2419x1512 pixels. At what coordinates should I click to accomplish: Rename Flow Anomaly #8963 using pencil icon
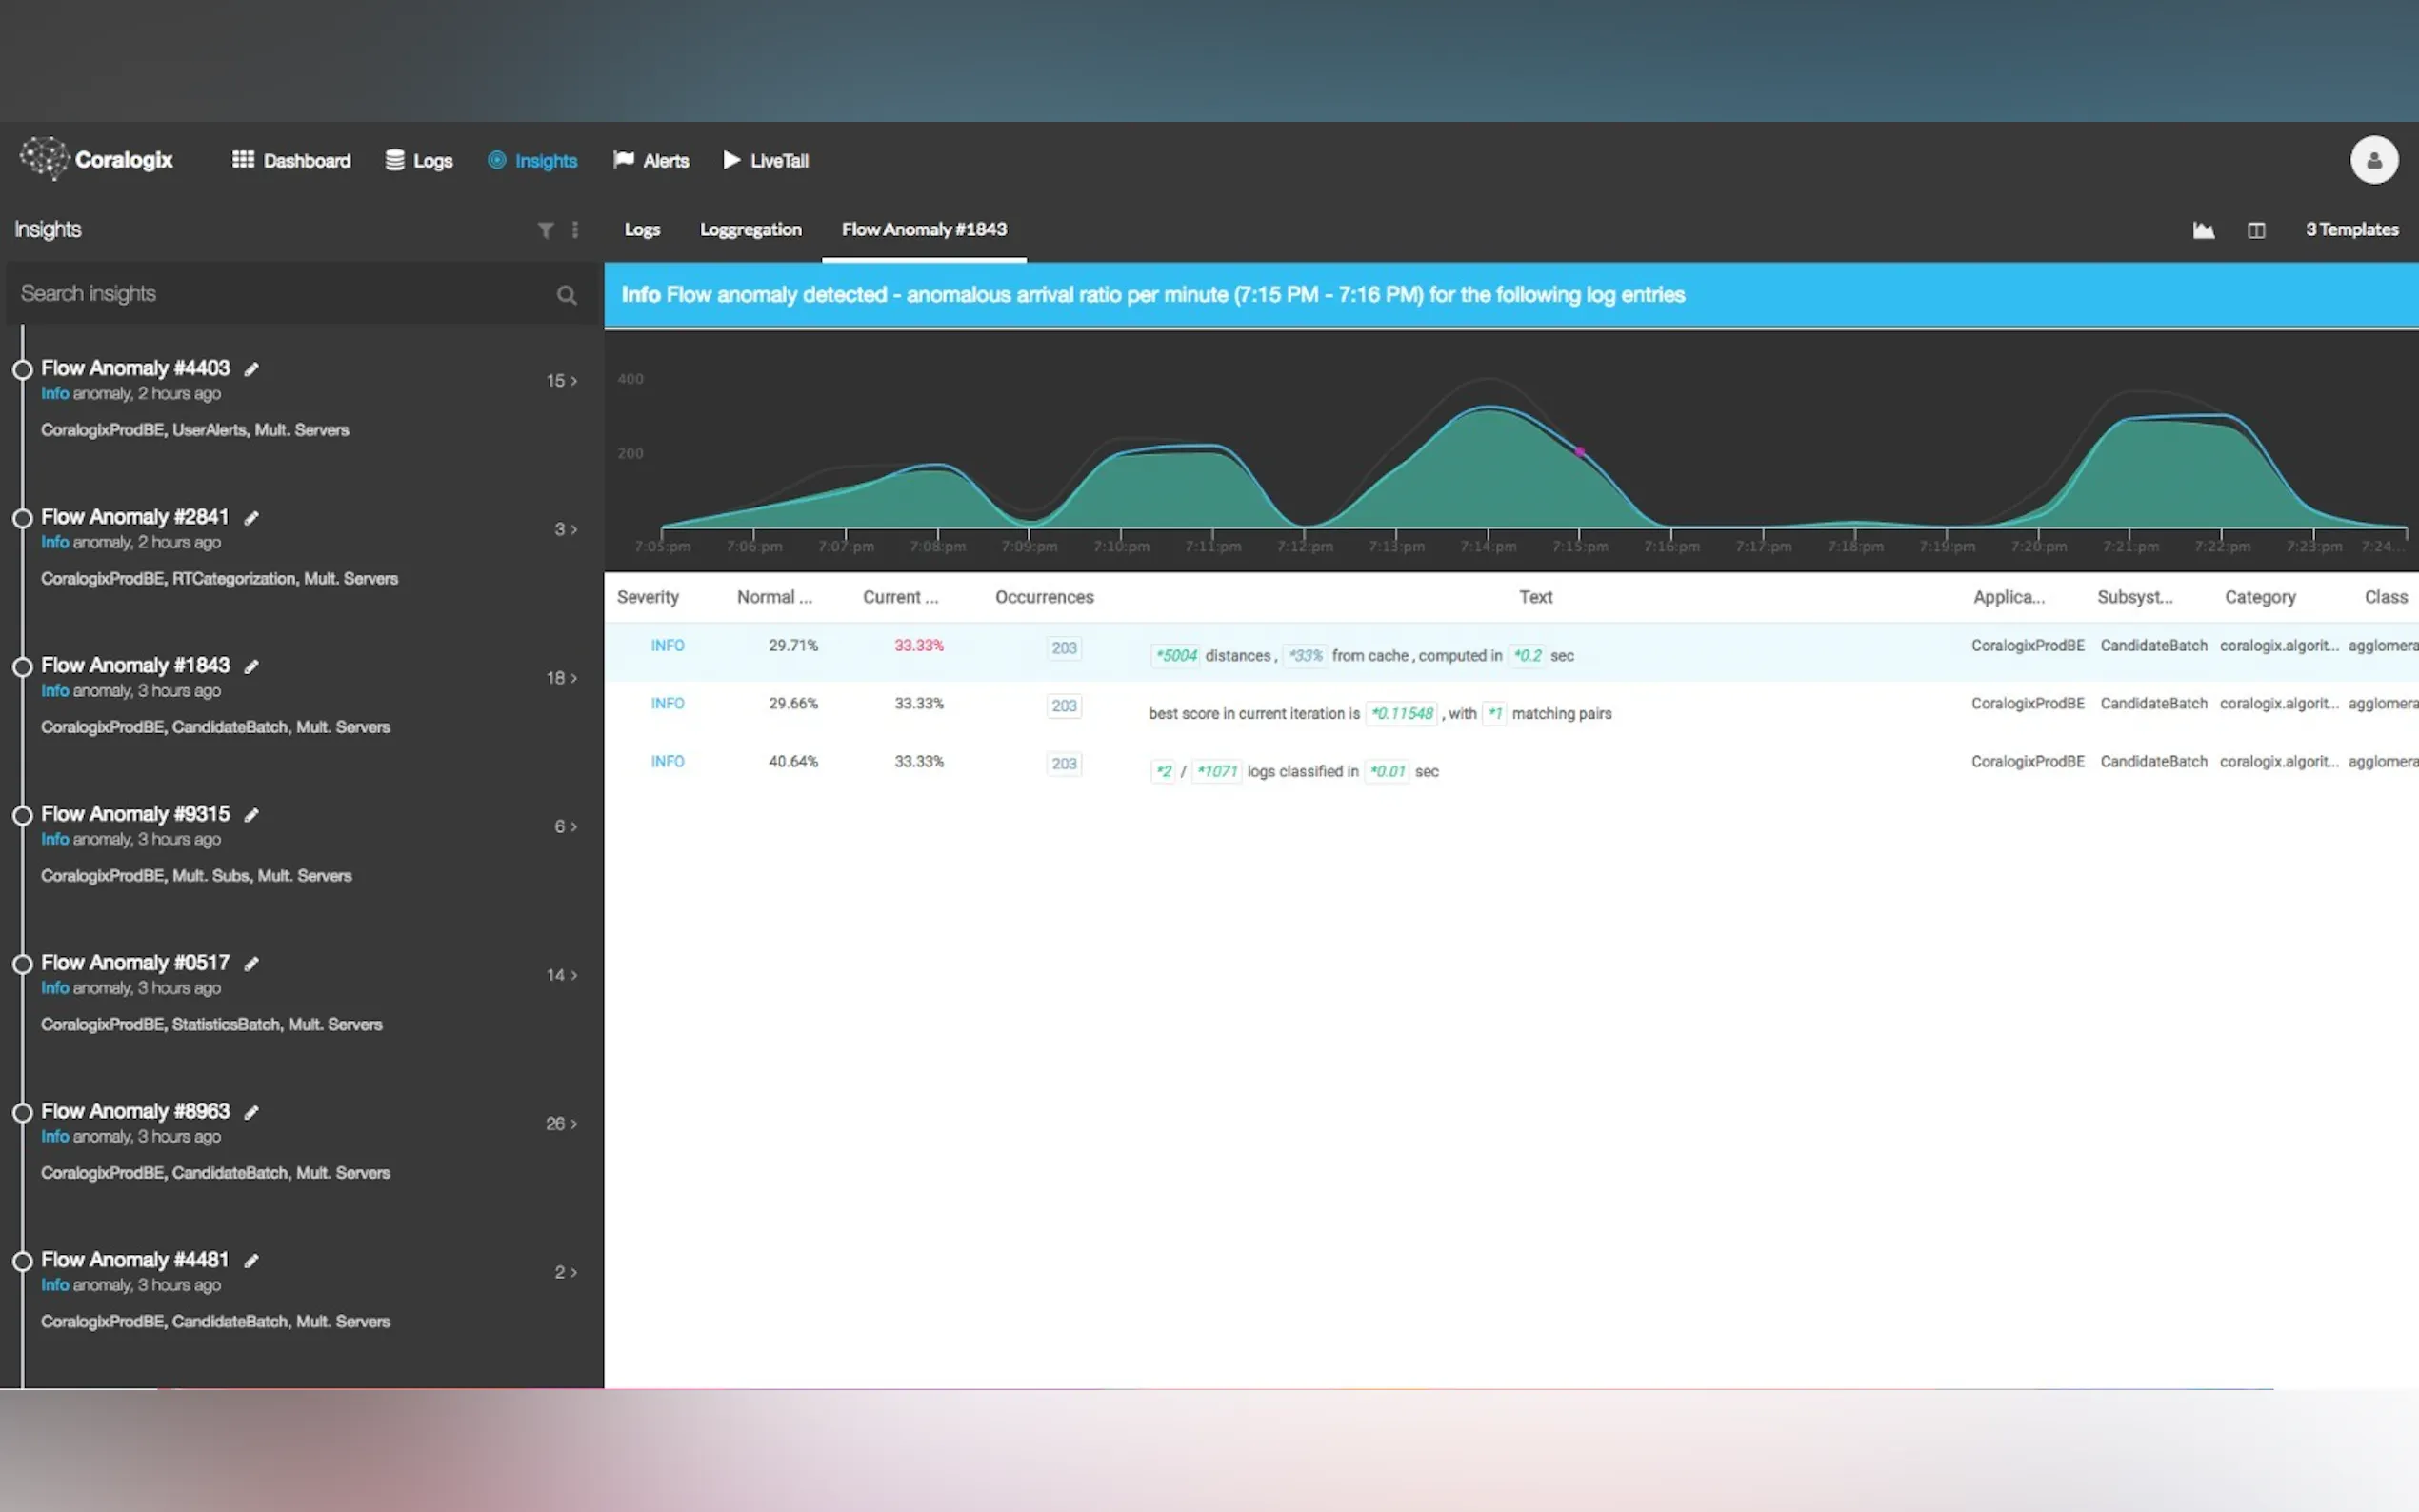coord(252,1112)
